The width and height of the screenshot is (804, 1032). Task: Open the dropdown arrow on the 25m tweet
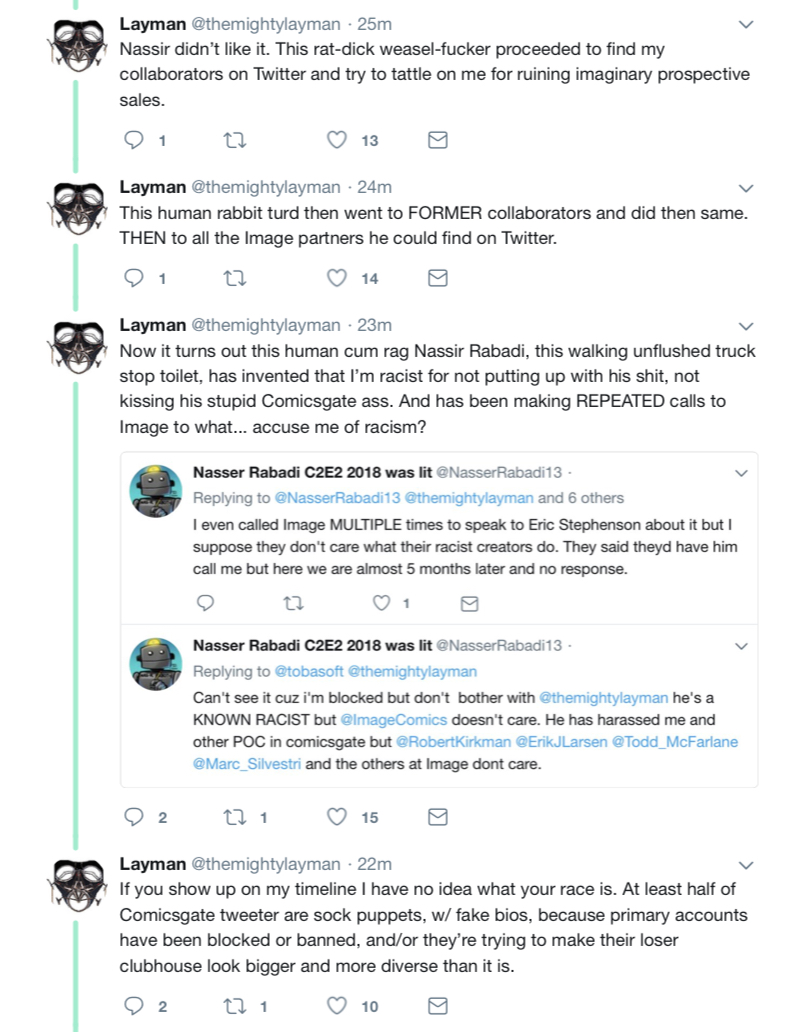click(745, 24)
